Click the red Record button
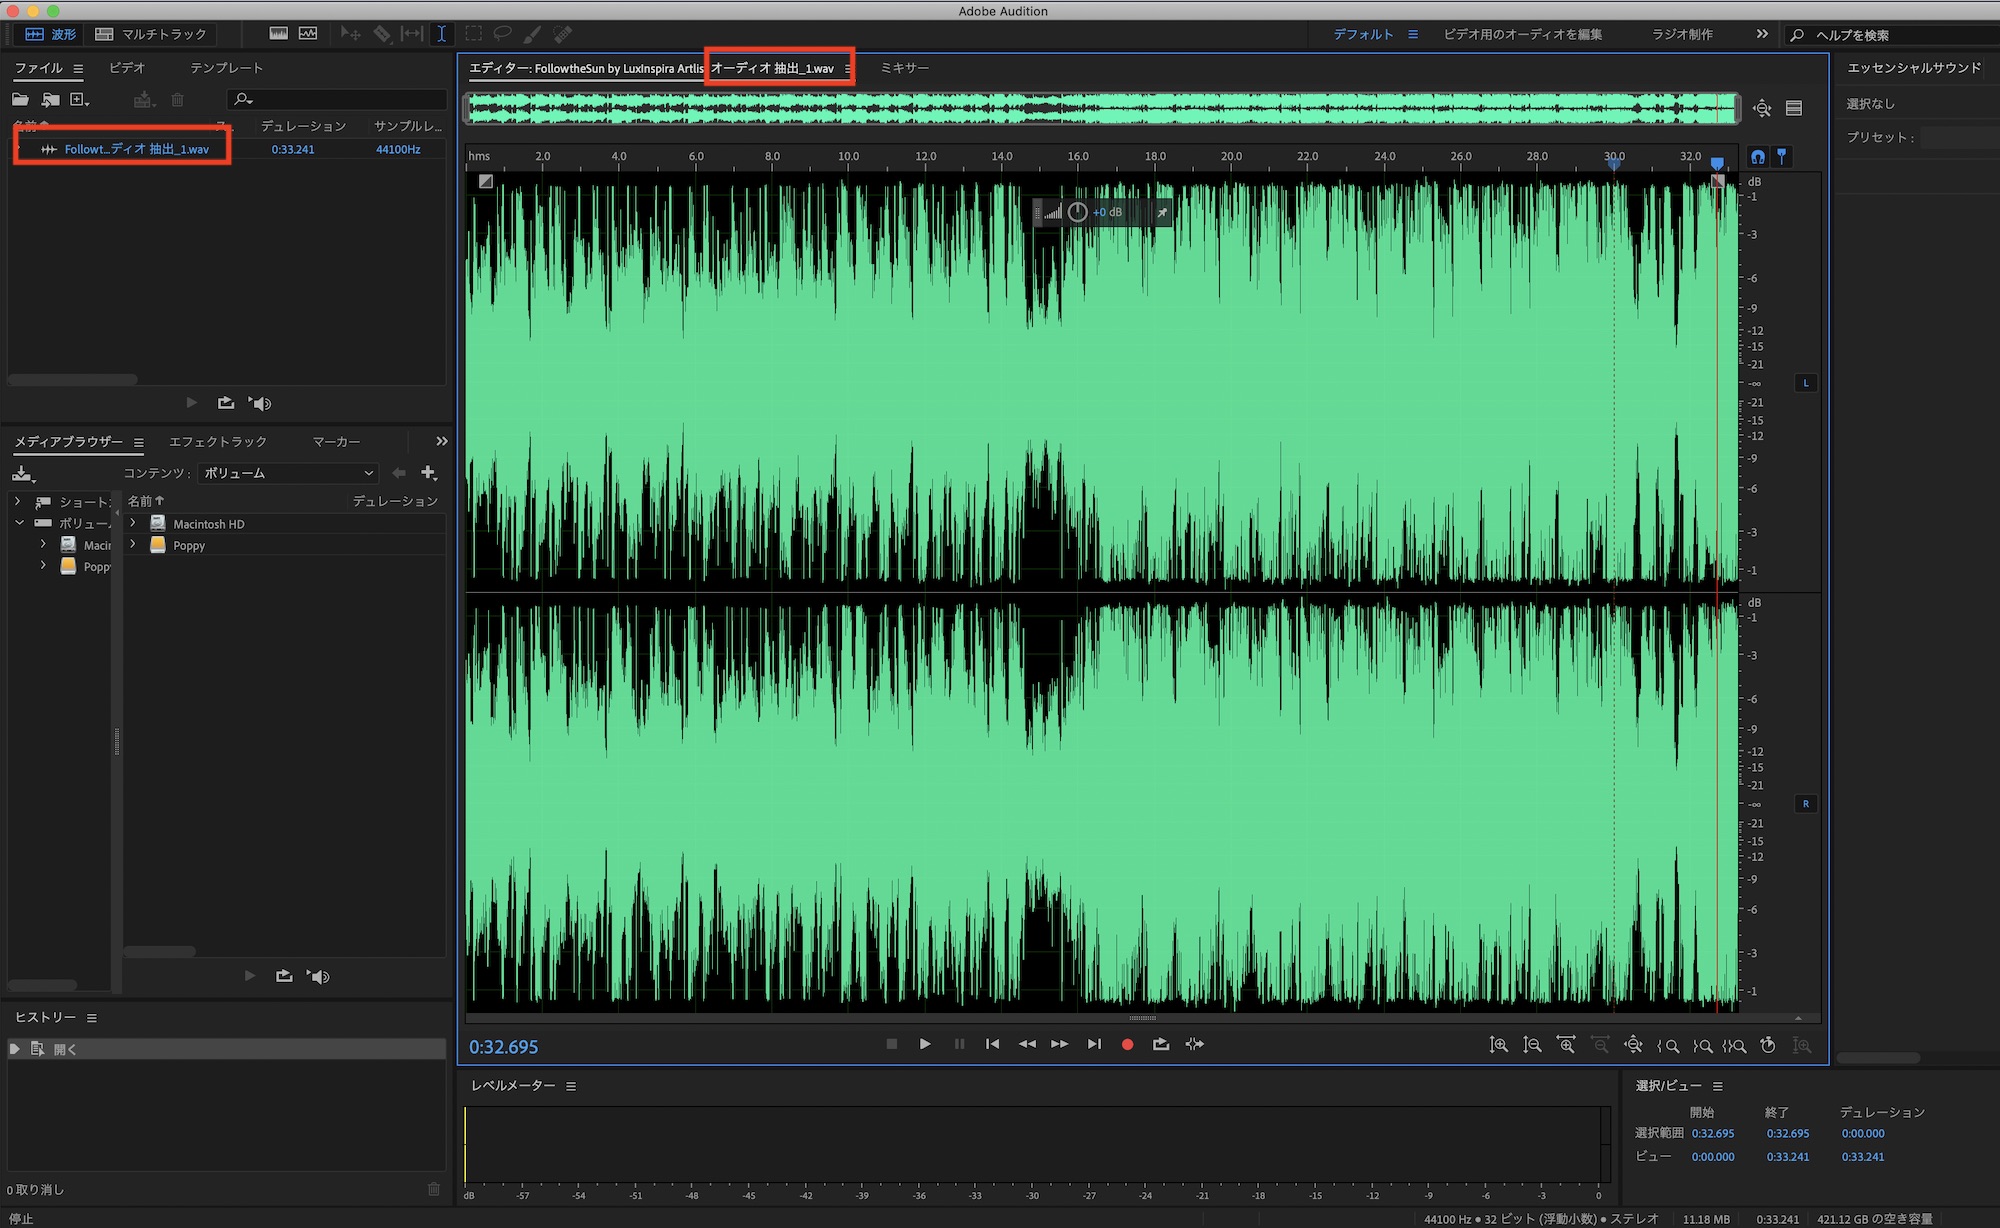The height and width of the screenshot is (1228, 2000). (x=1127, y=1044)
